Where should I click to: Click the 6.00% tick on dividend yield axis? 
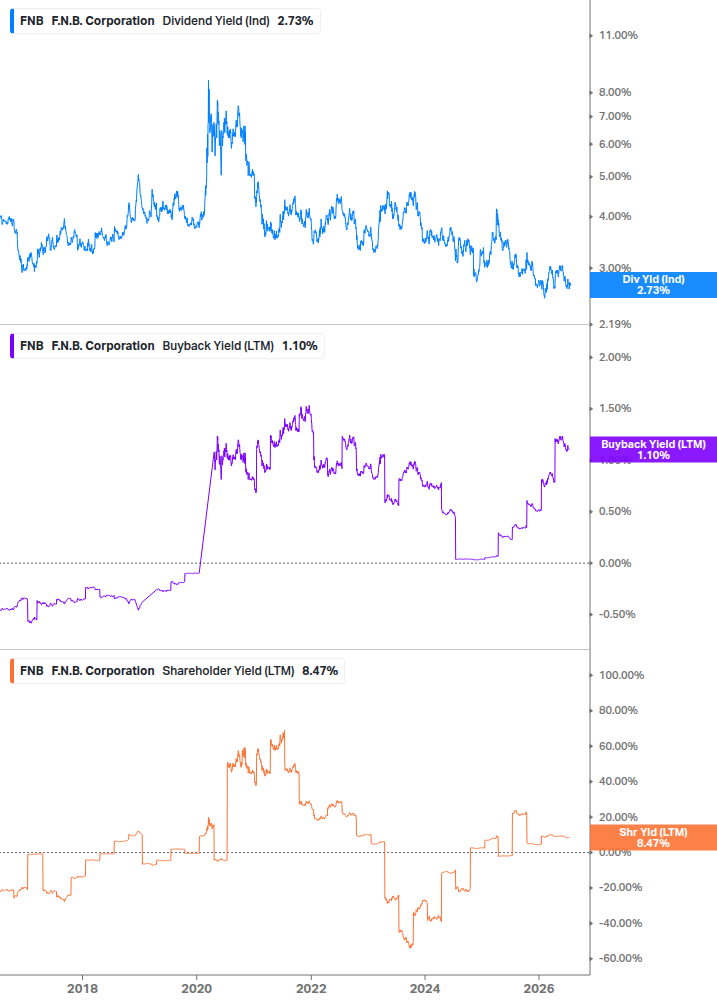615,145
